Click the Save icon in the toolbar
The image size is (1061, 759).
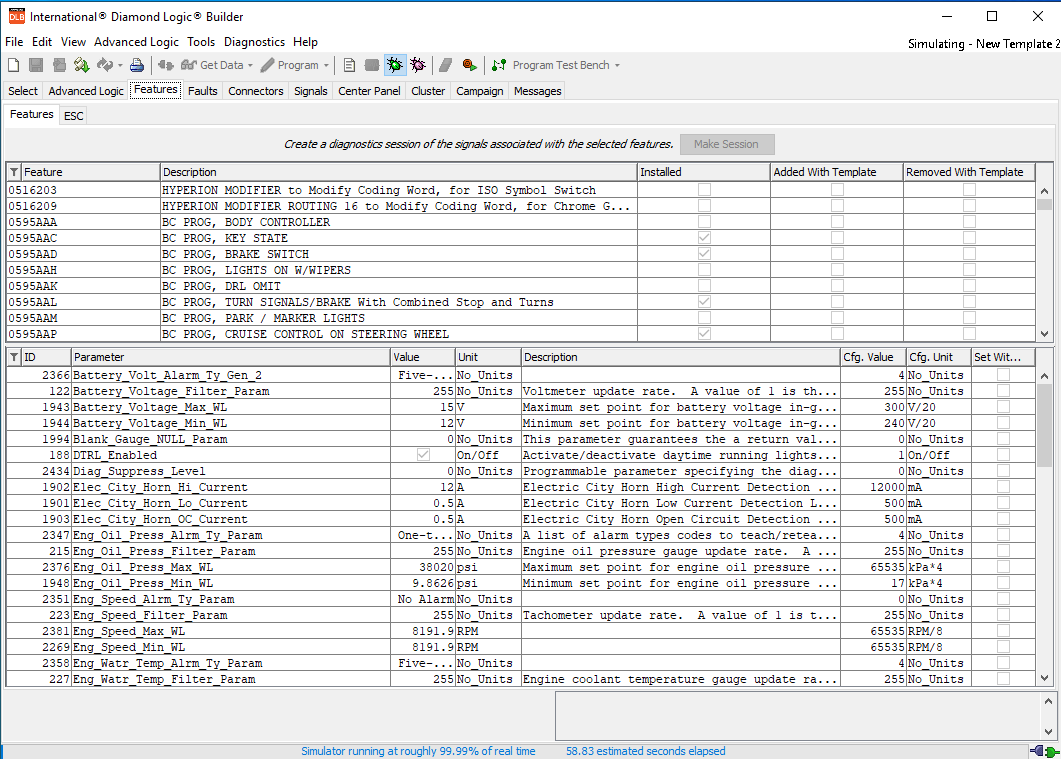tap(36, 65)
